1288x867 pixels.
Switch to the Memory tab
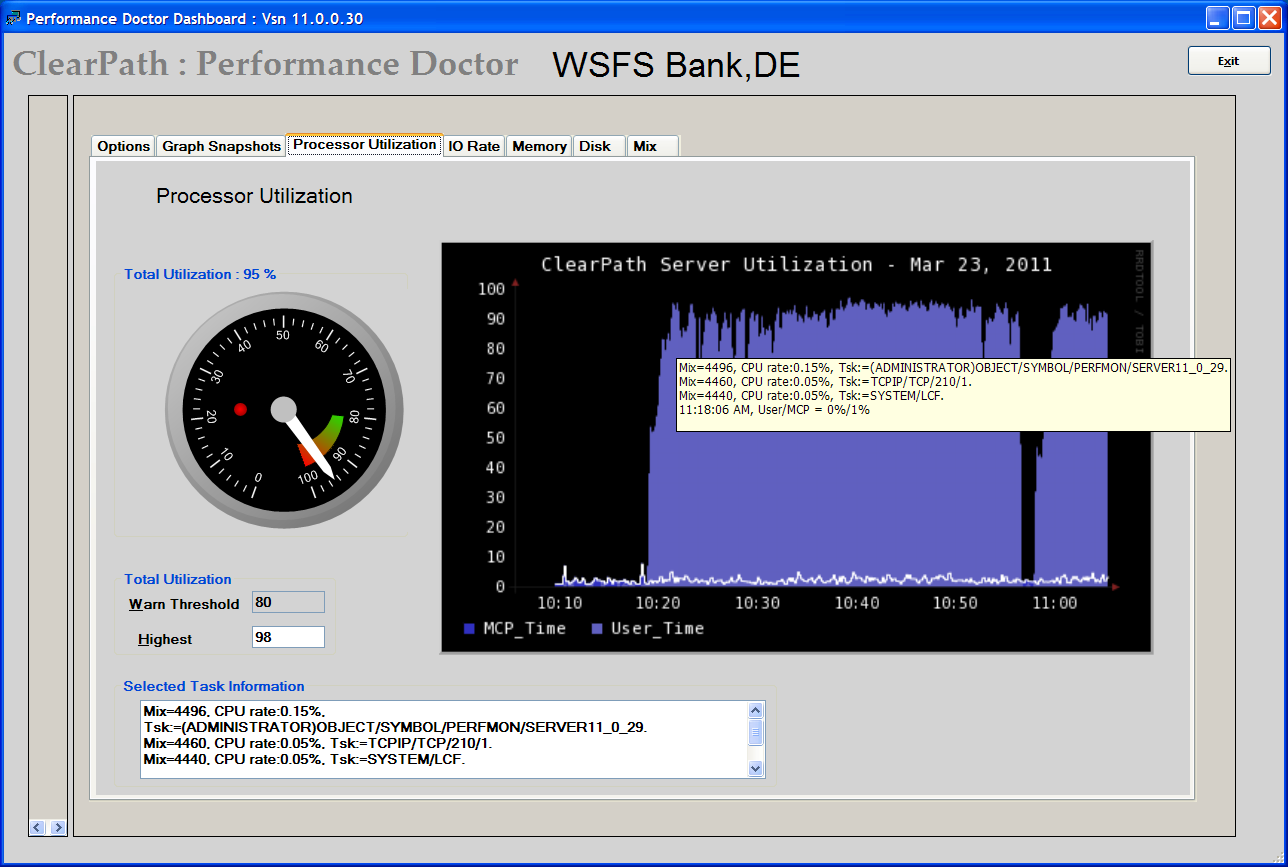click(539, 146)
